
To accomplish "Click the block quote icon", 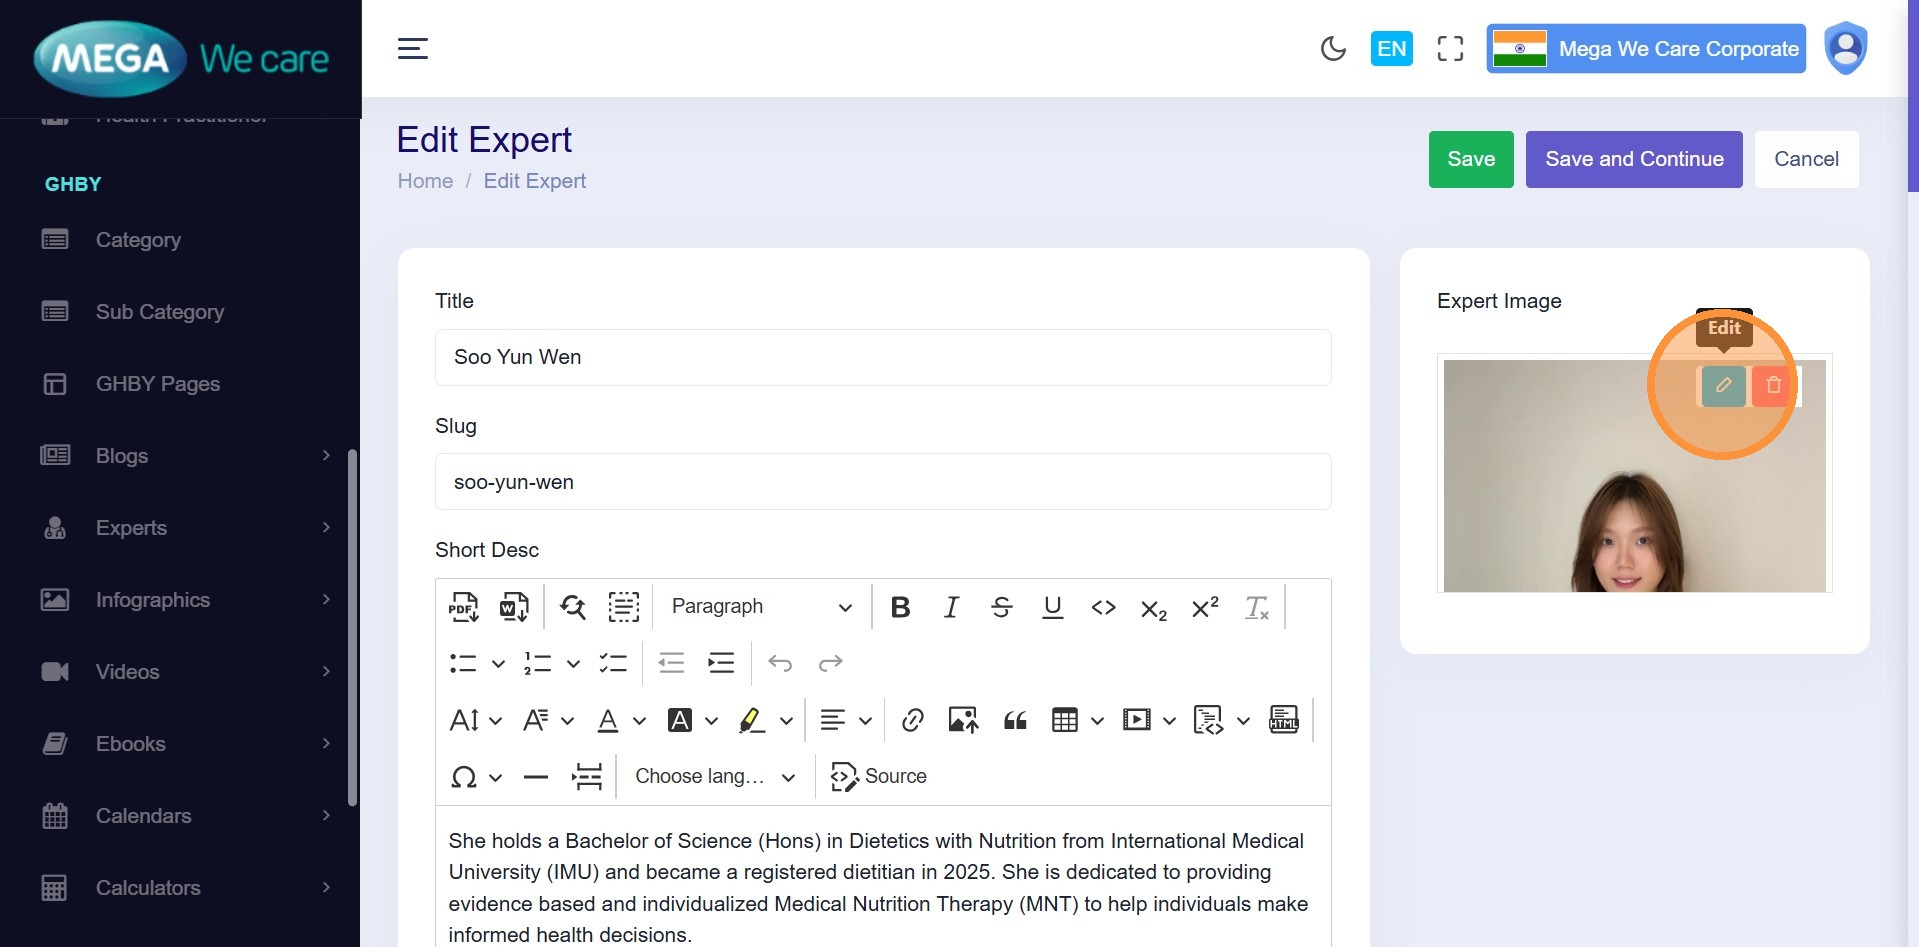I will click(x=1015, y=720).
